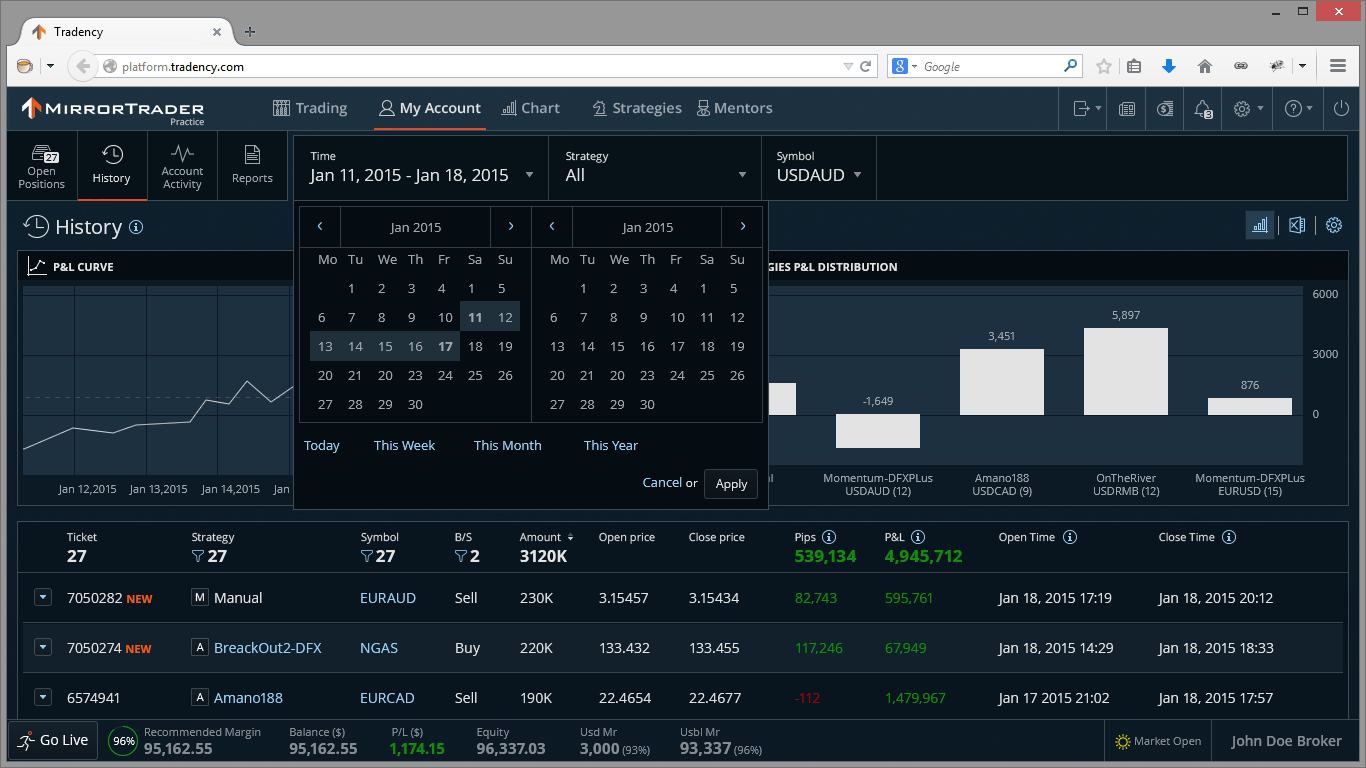The height and width of the screenshot is (768, 1366).
Task: Sort by Amount column
Action: point(547,537)
